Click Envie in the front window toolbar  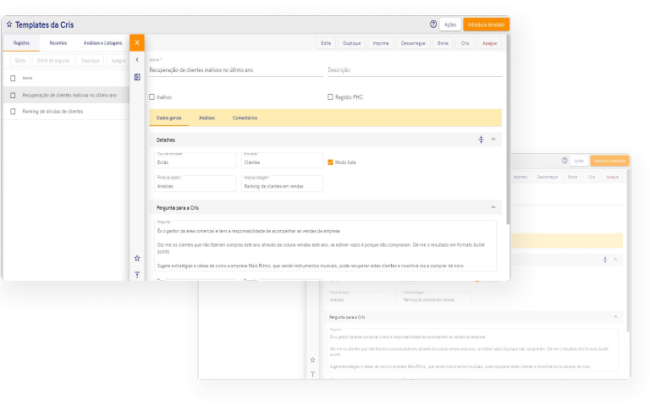point(443,43)
